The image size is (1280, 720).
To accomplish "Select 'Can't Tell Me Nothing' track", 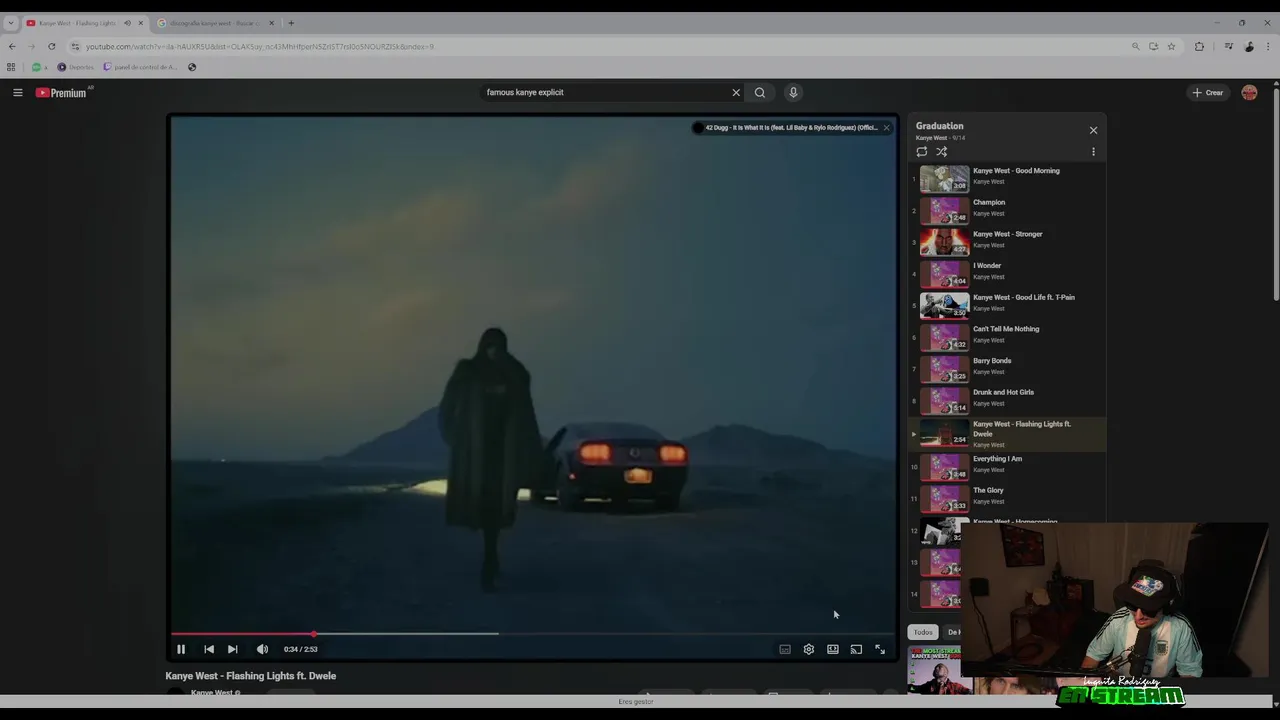I will [x=1008, y=336].
